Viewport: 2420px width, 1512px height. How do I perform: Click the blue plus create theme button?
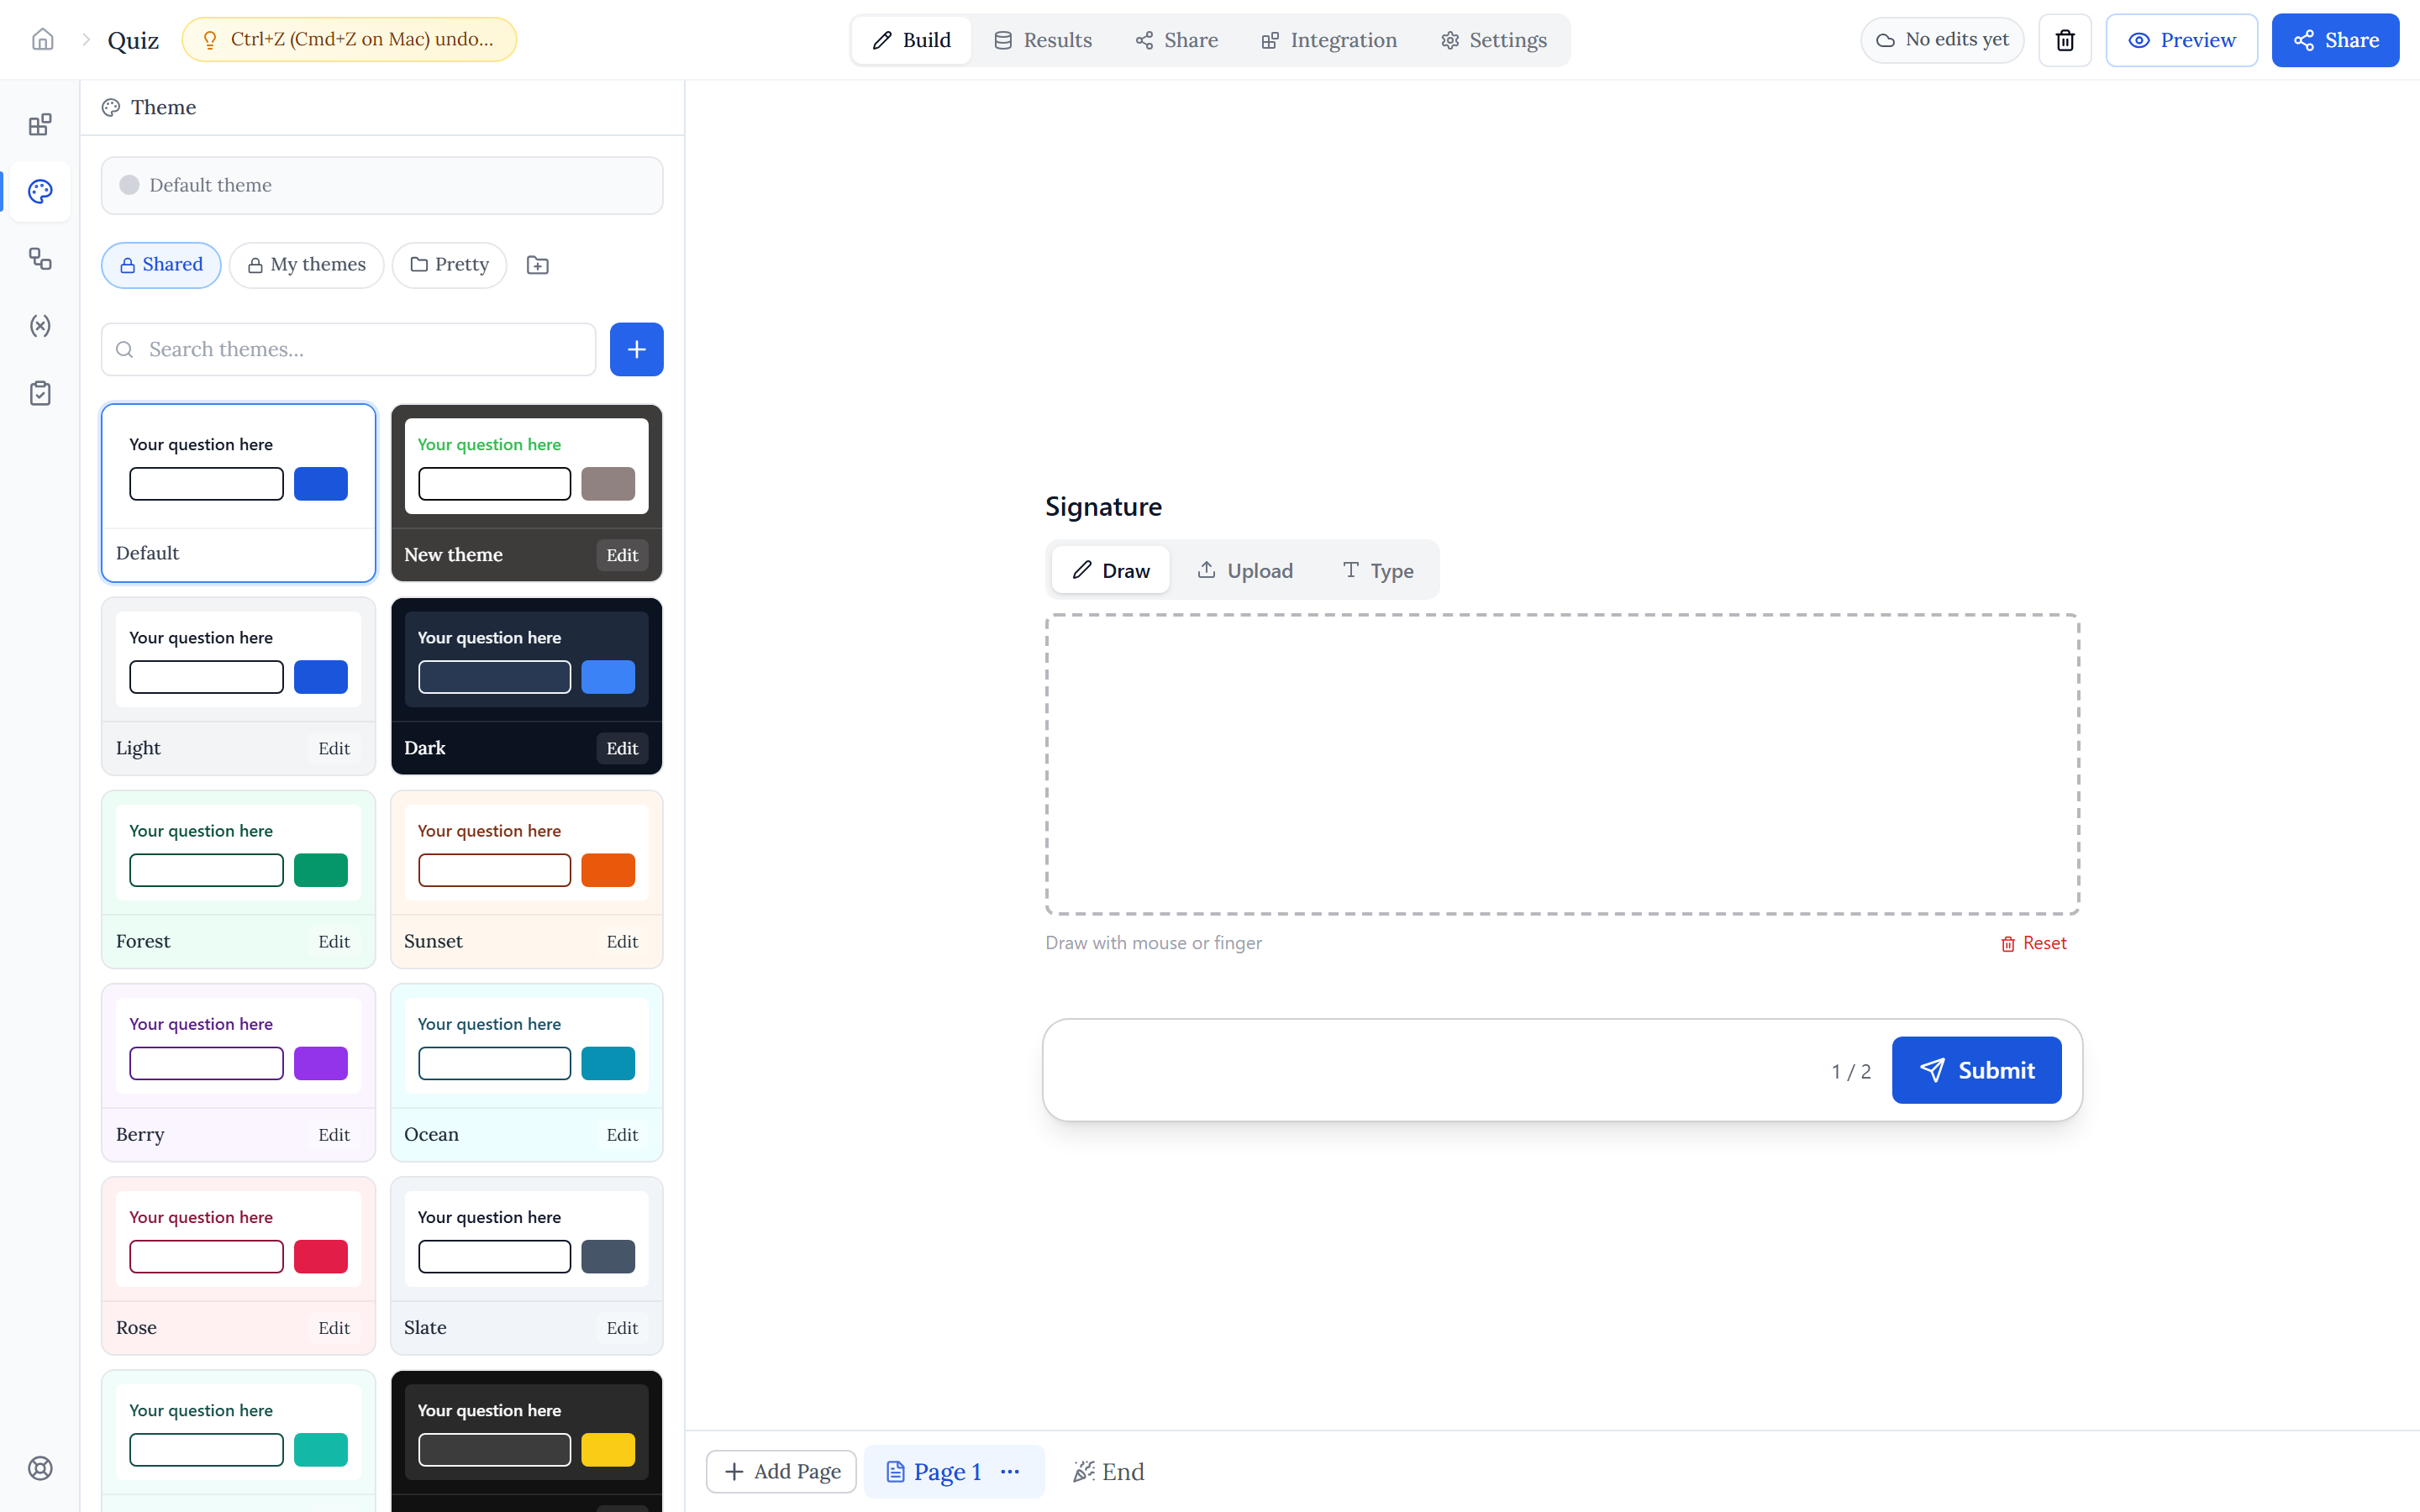coord(637,349)
